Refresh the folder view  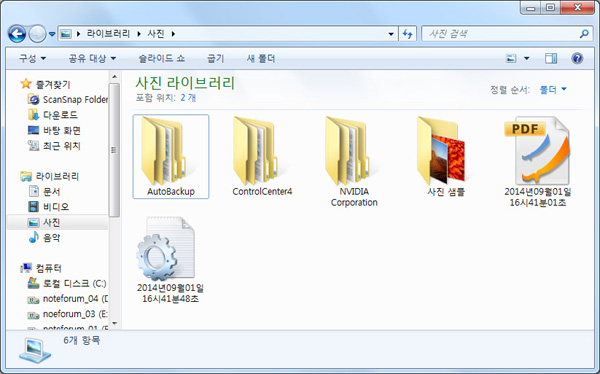(408, 34)
